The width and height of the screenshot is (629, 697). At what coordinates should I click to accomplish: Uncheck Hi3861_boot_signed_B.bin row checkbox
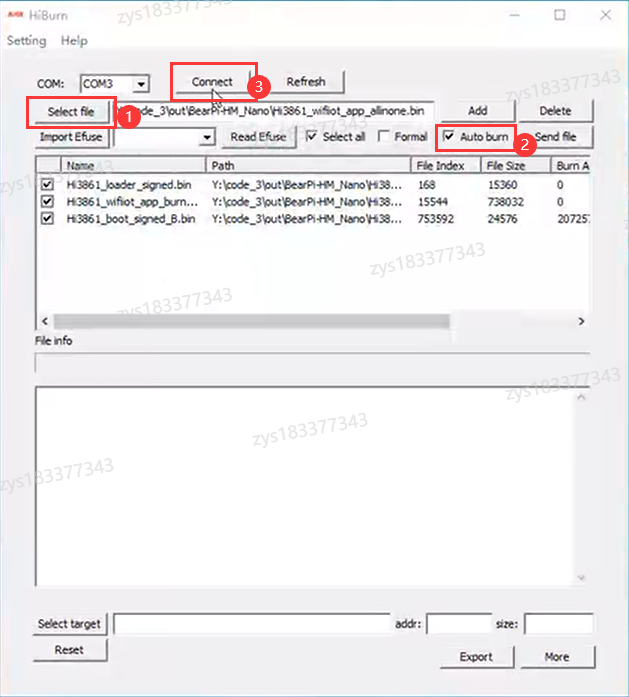47,218
